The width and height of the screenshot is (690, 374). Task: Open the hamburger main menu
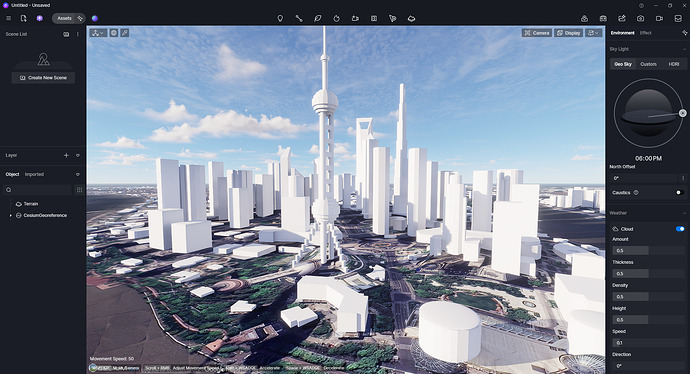[8, 18]
